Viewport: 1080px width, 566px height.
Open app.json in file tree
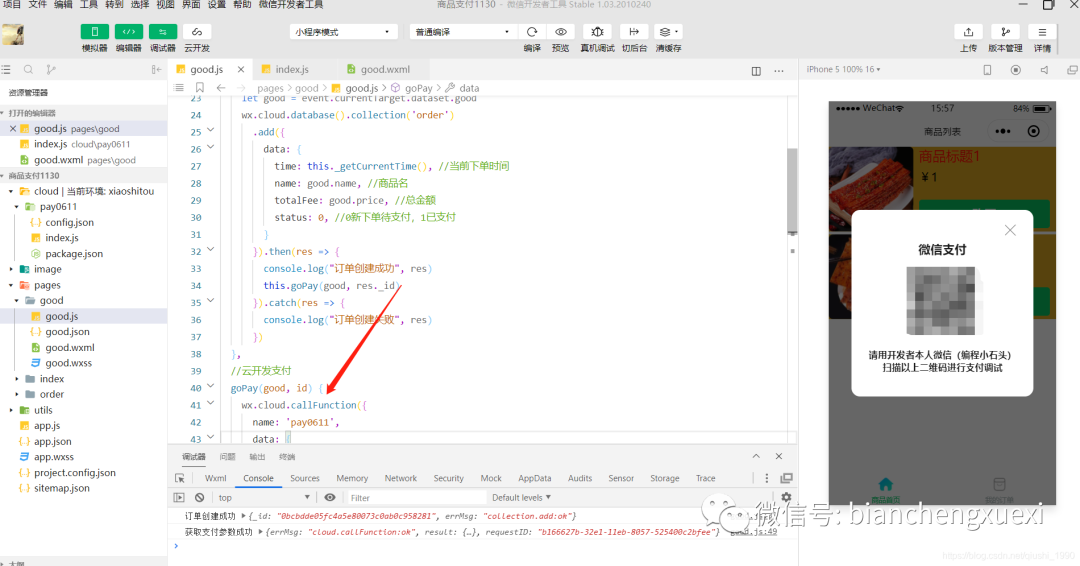coord(52,441)
